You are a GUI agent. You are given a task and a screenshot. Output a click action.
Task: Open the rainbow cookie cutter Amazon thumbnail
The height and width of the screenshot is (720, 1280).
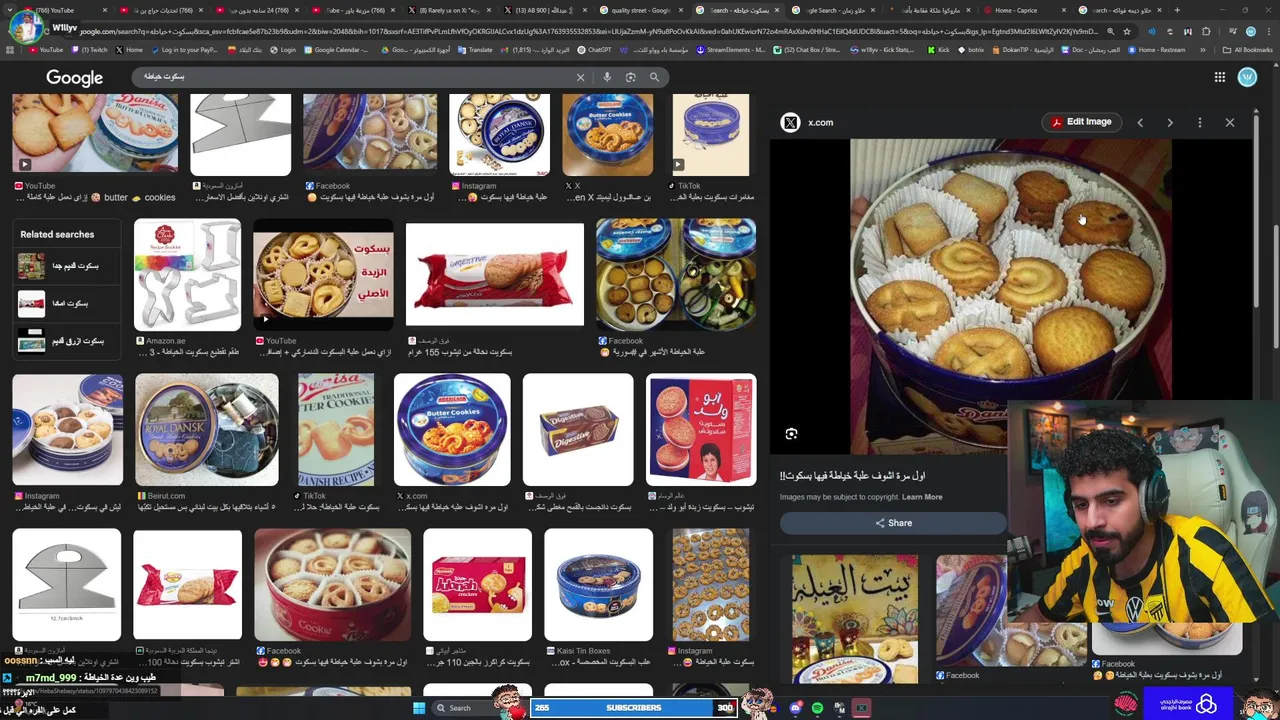188,275
